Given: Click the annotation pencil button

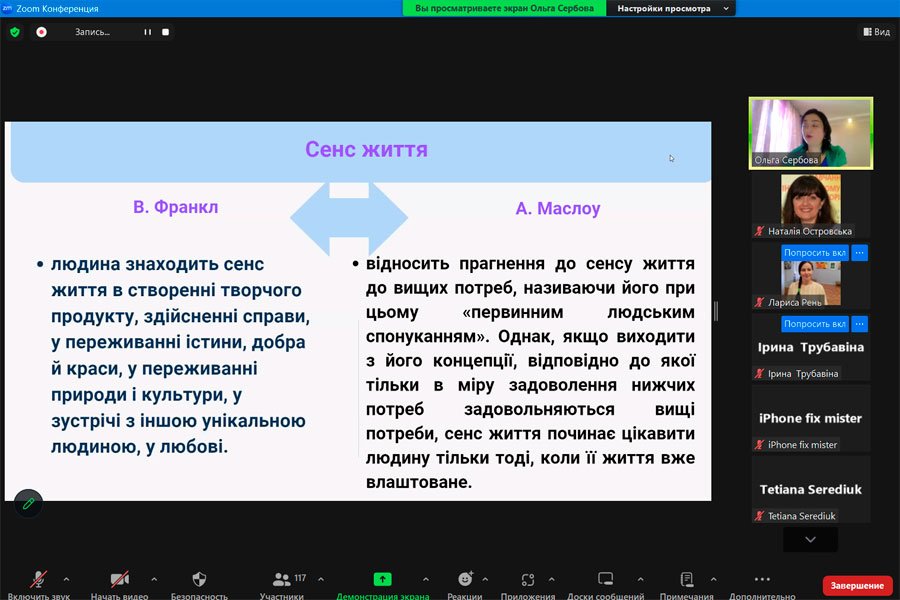Looking at the screenshot, I should (x=28, y=504).
